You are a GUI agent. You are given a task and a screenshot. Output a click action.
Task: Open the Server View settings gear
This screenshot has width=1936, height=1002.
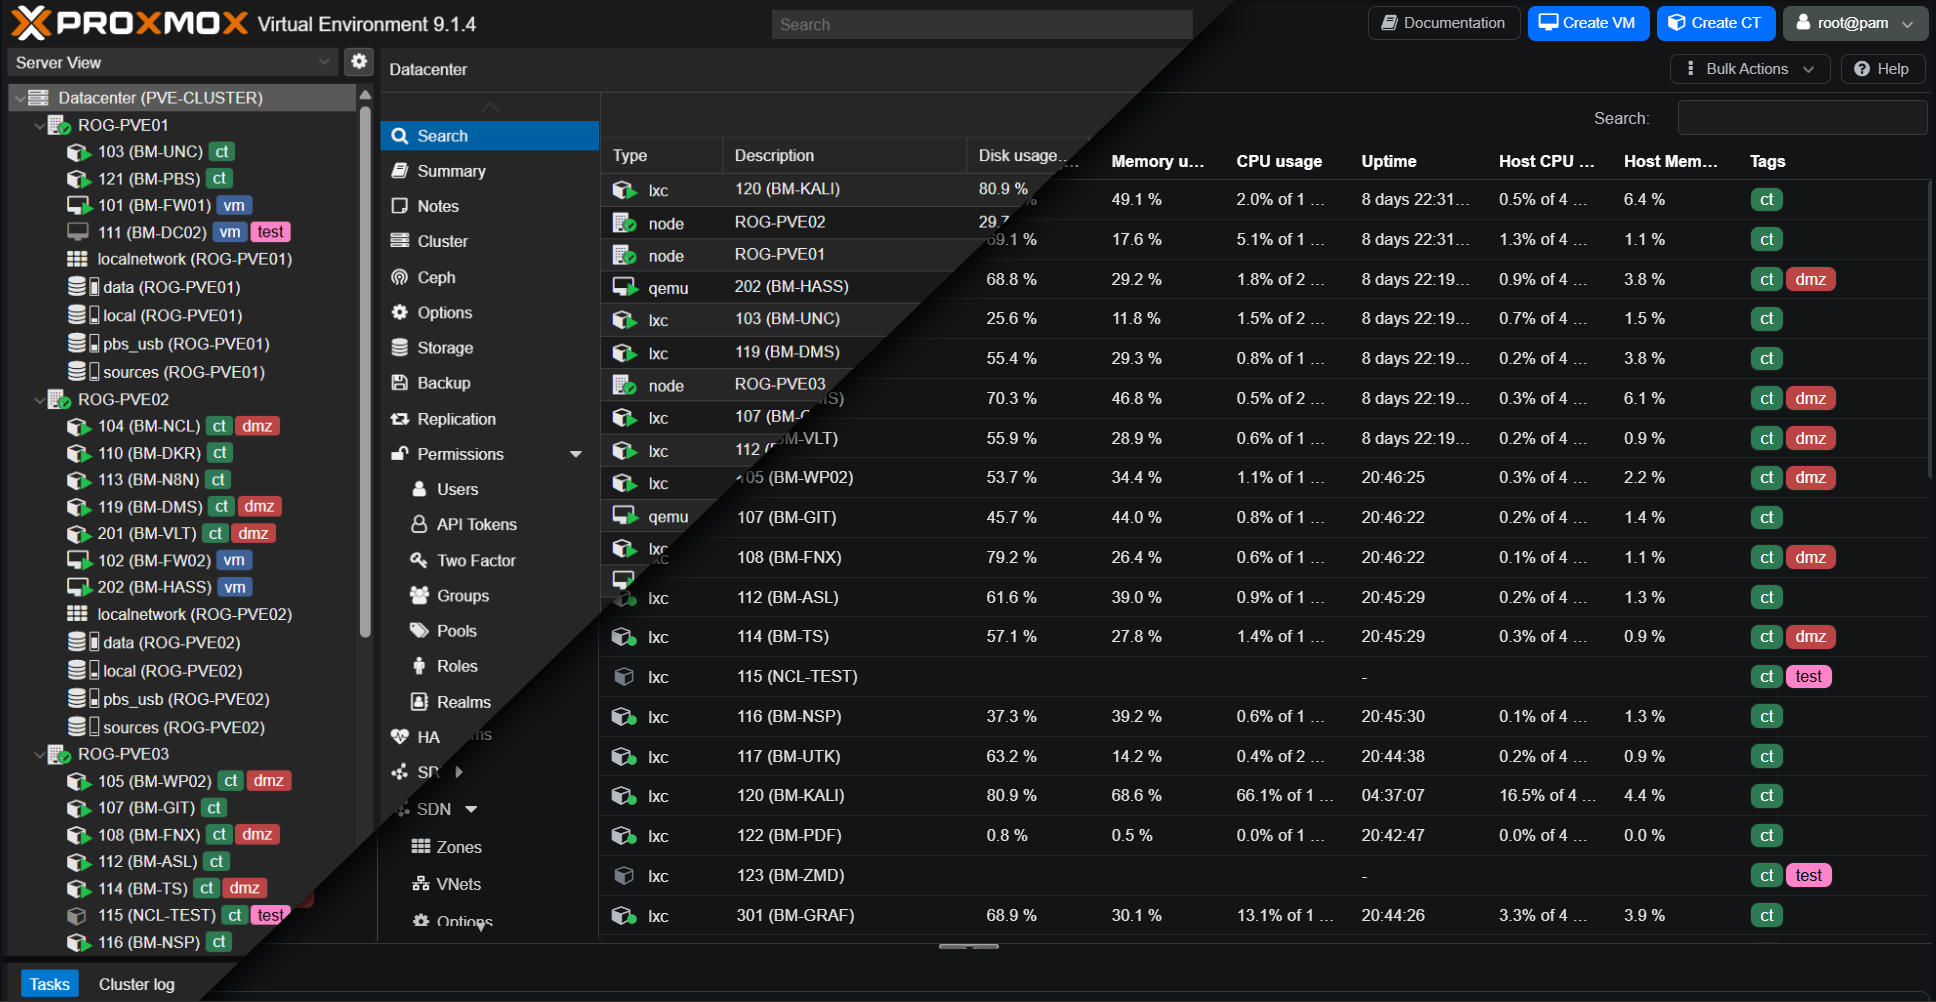tap(359, 62)
